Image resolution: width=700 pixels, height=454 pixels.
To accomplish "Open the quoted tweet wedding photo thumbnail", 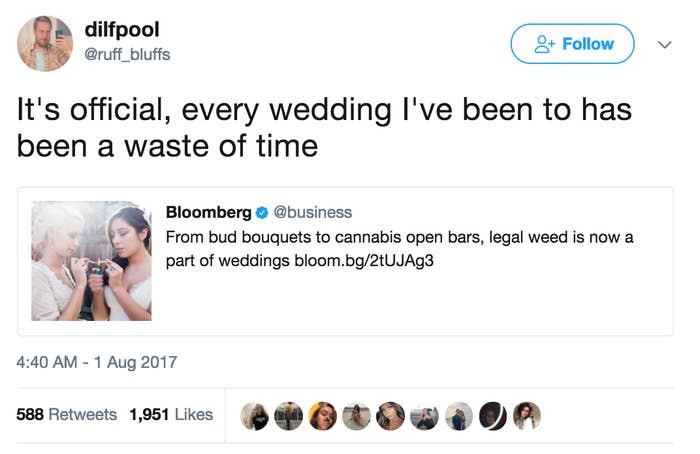I will (92, 261).
